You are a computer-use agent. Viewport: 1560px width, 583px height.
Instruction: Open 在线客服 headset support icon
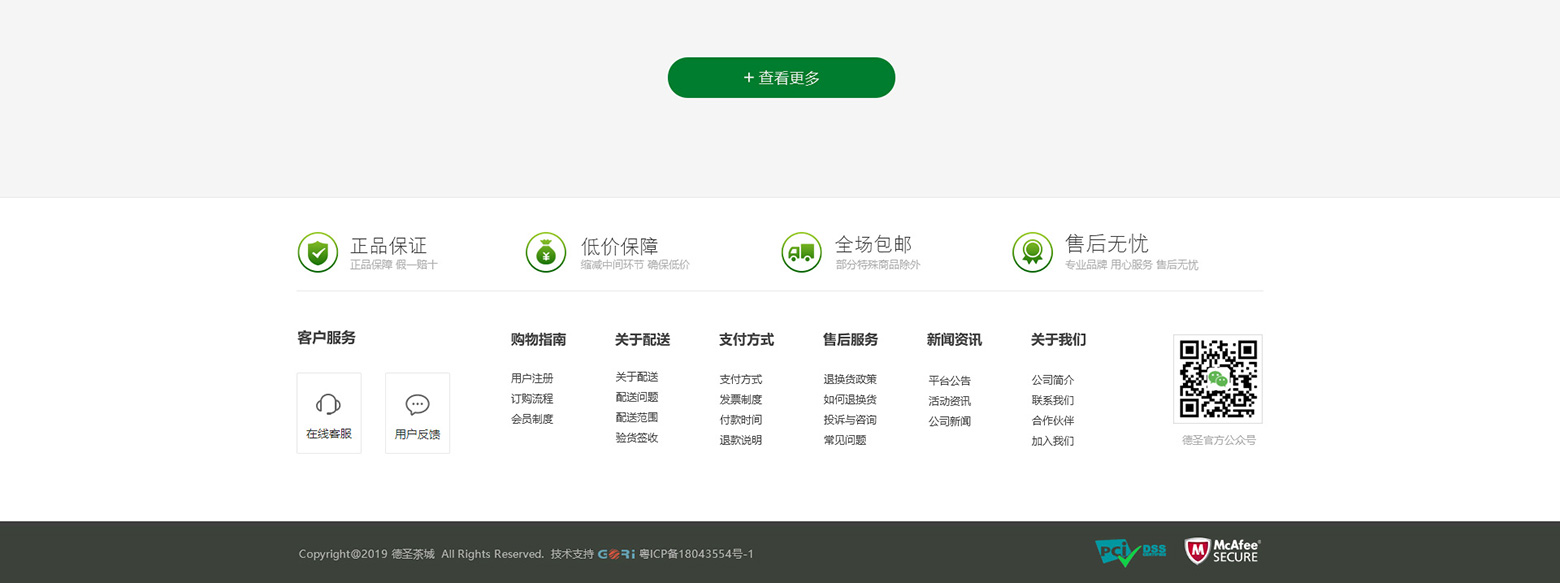coord(329,405)
